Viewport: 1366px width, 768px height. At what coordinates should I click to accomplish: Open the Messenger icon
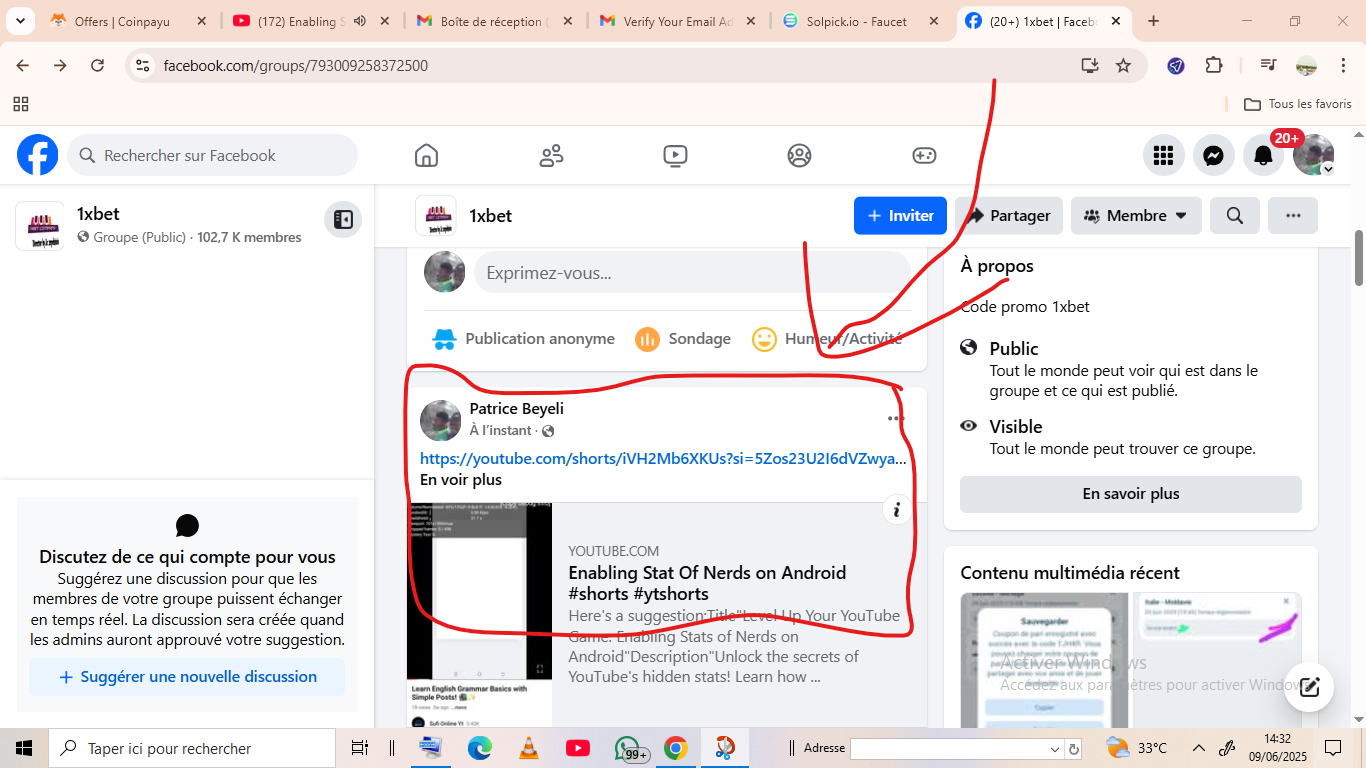[x=1213, y=155]
